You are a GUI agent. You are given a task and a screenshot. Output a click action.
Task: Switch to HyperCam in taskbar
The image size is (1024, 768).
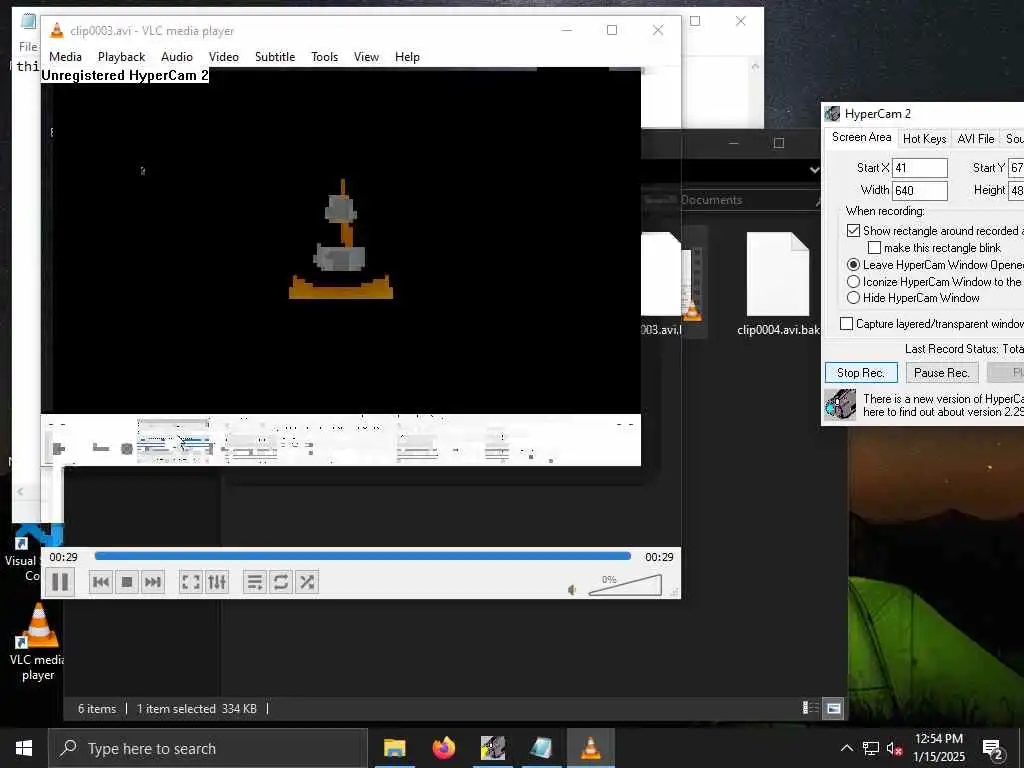click(492, 748)
